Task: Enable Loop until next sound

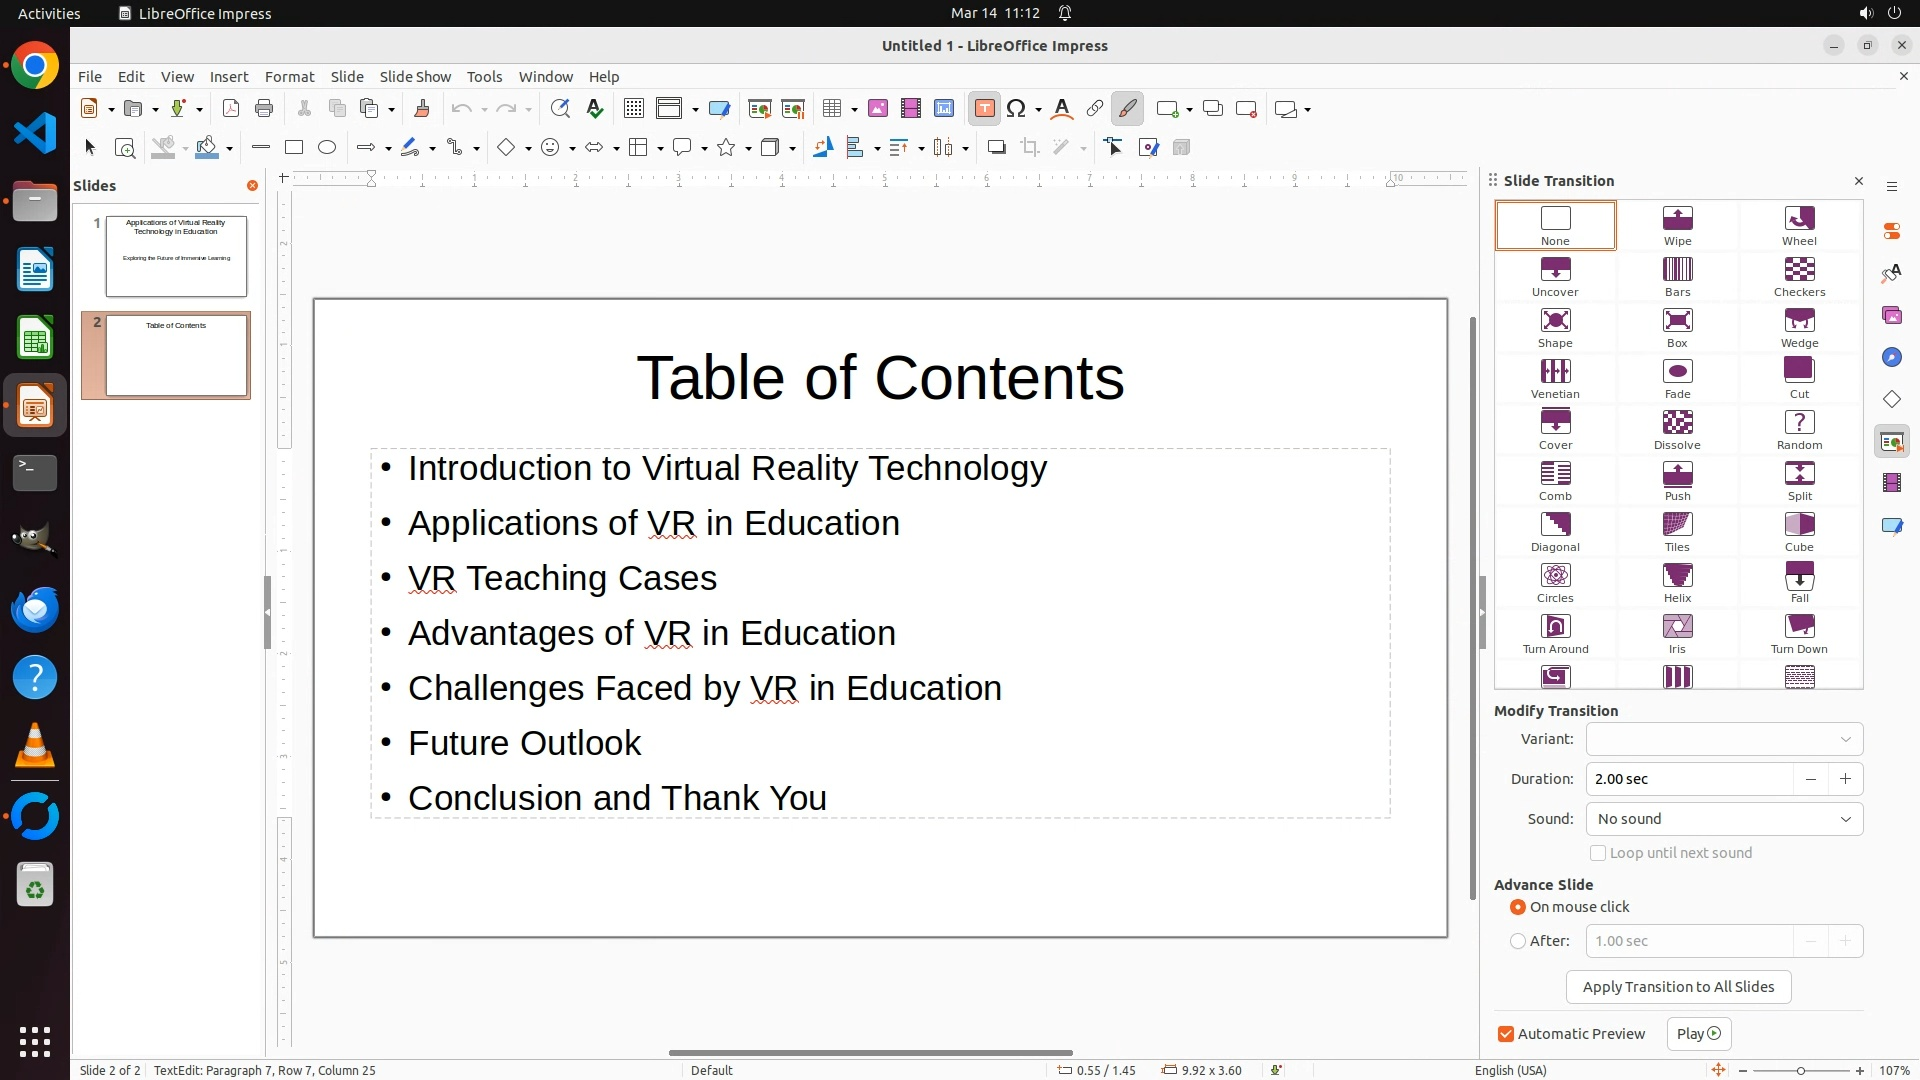Action: pyautogui.click(x=1598, y=853)
